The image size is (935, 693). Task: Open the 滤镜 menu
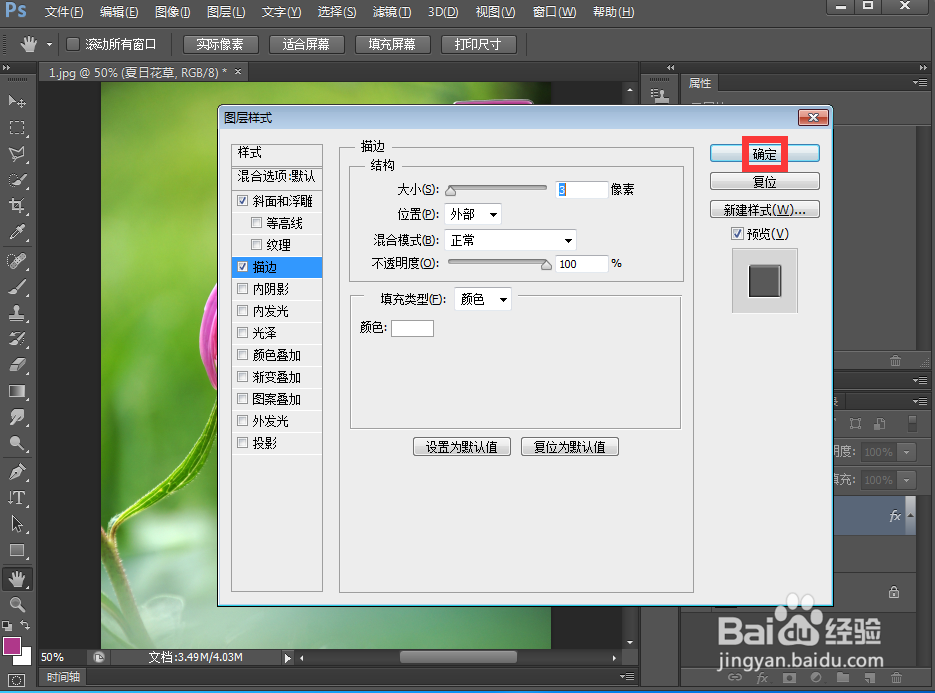tap(390, 12)
